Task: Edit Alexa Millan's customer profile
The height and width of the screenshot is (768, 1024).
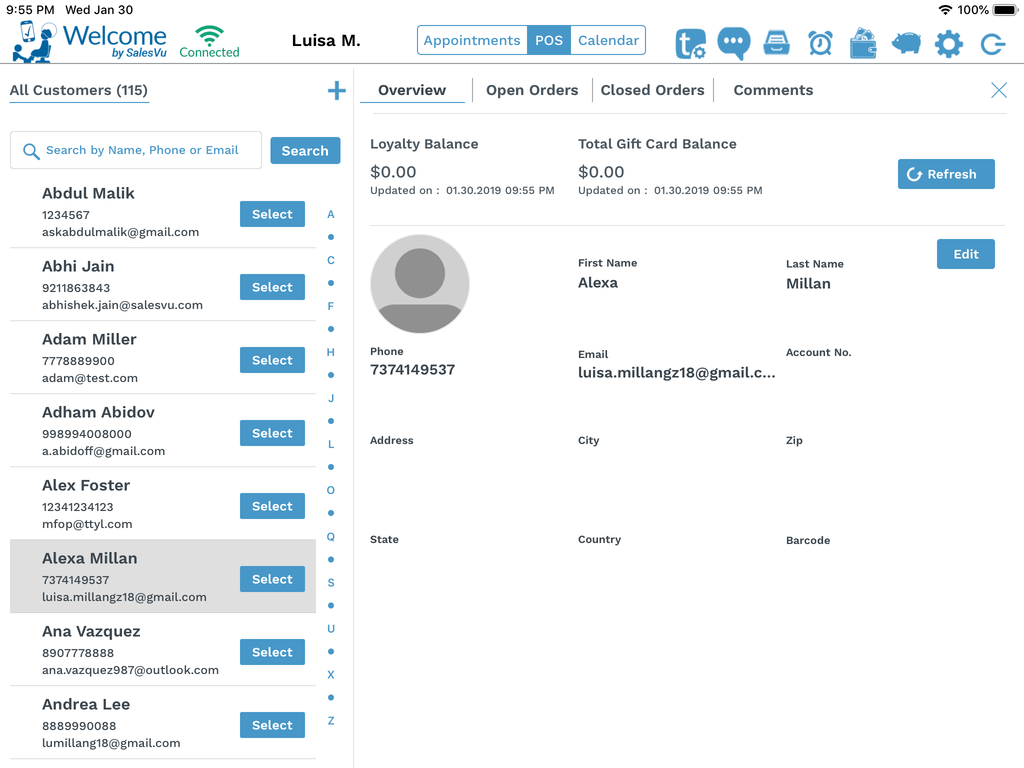Action: pos(965,254)
